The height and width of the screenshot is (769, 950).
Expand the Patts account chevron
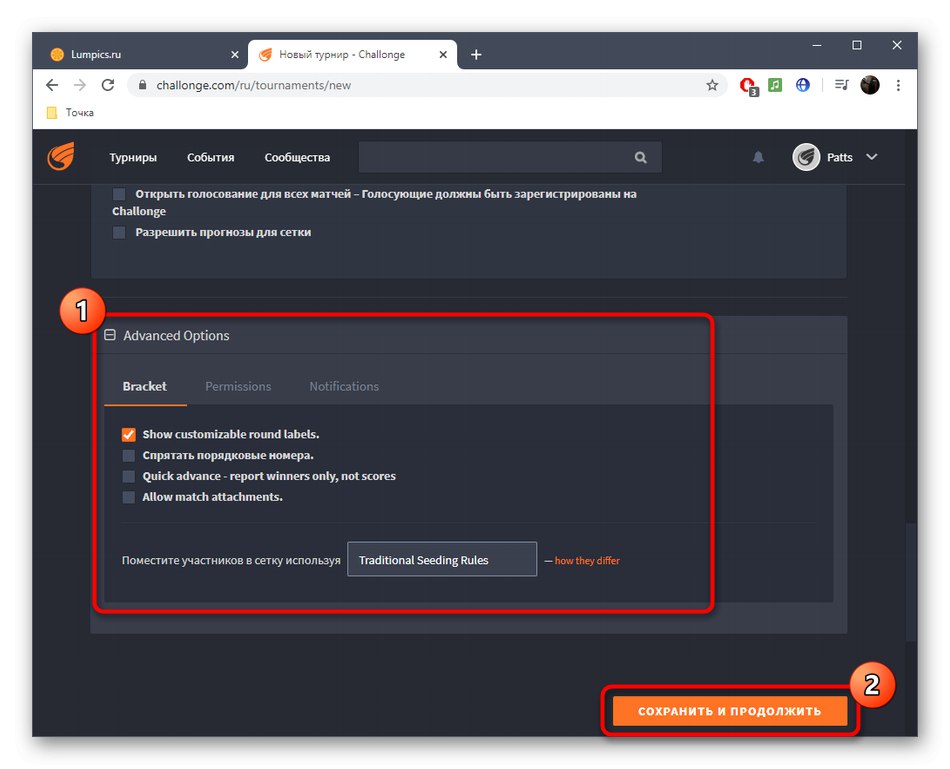[x=870, y=157]
